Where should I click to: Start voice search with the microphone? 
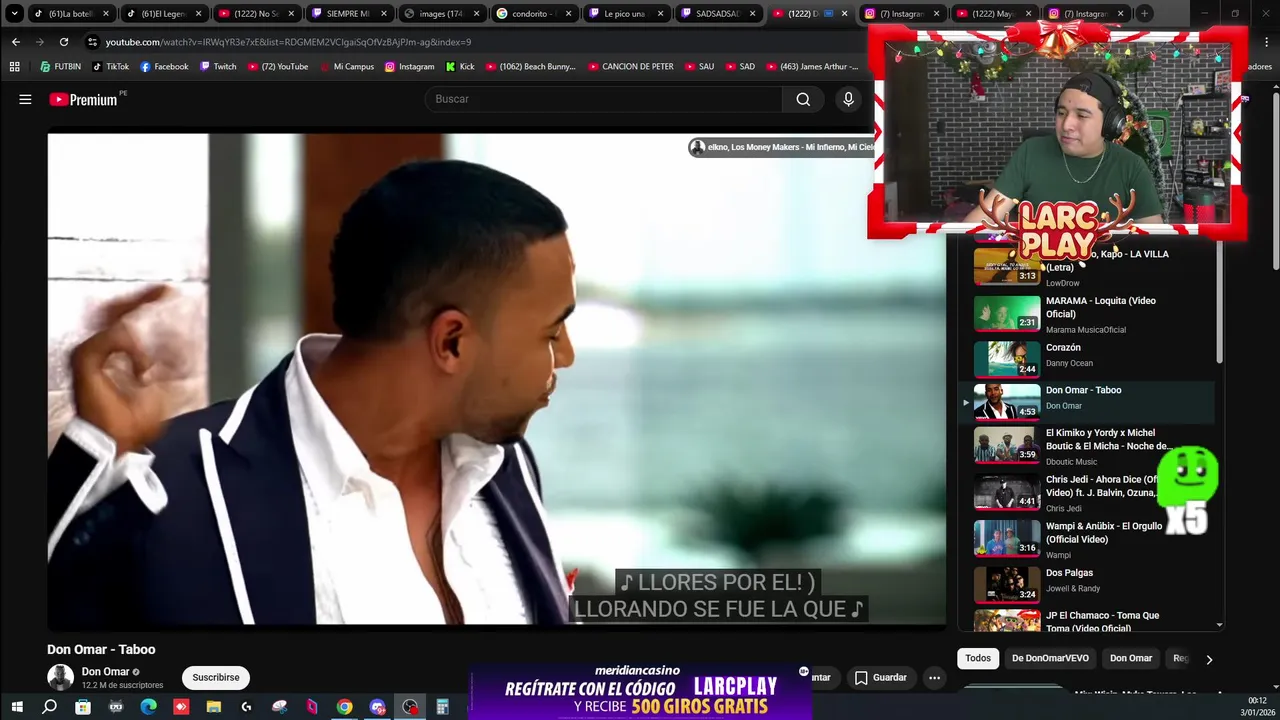click(848, 99)
